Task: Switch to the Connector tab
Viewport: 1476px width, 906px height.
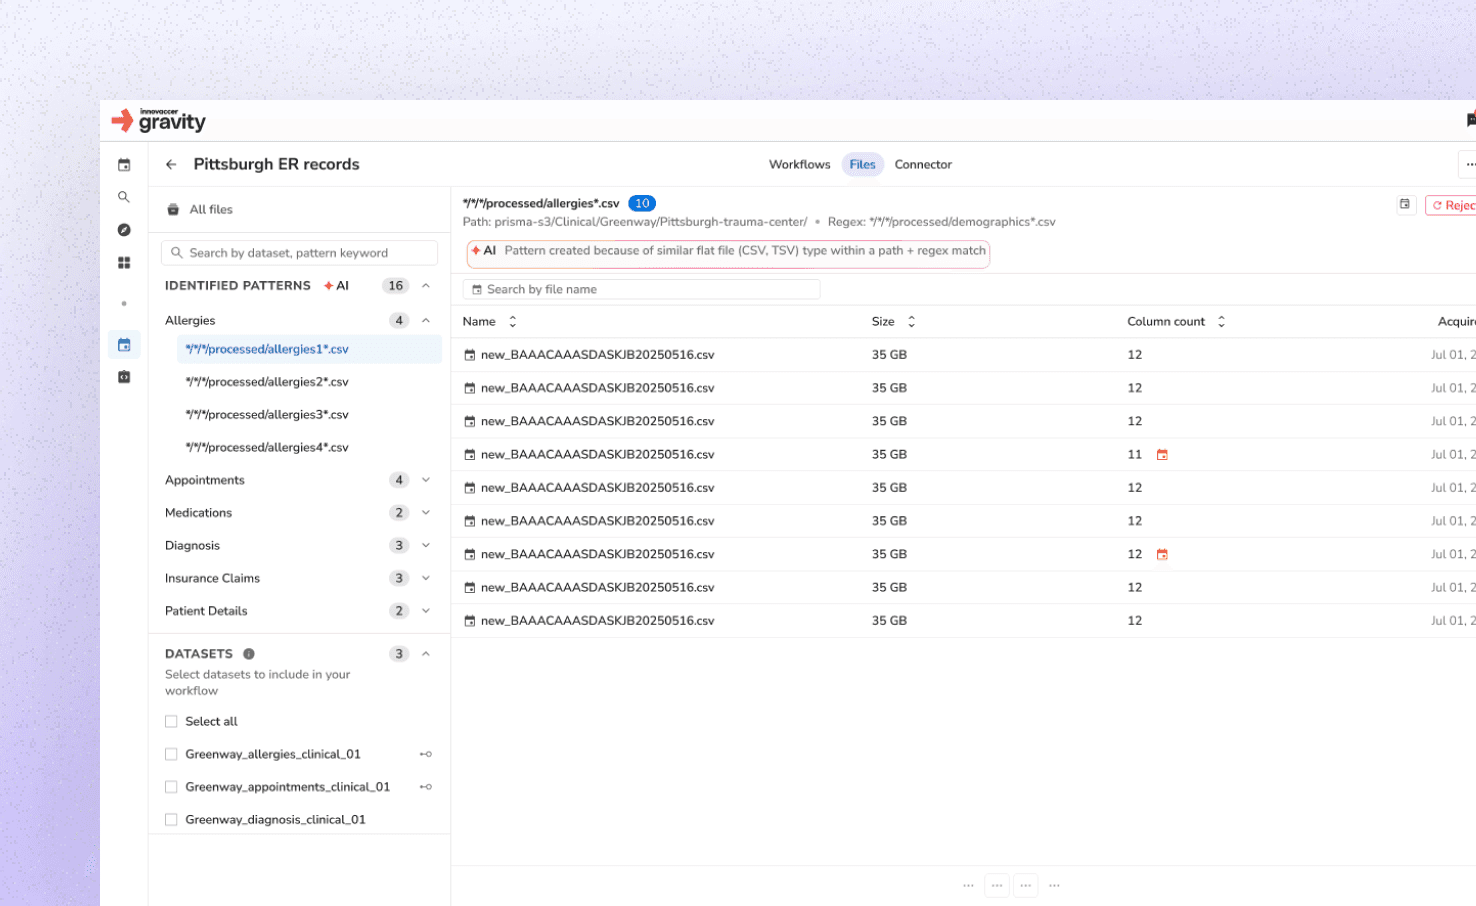Action: point(923,165)
